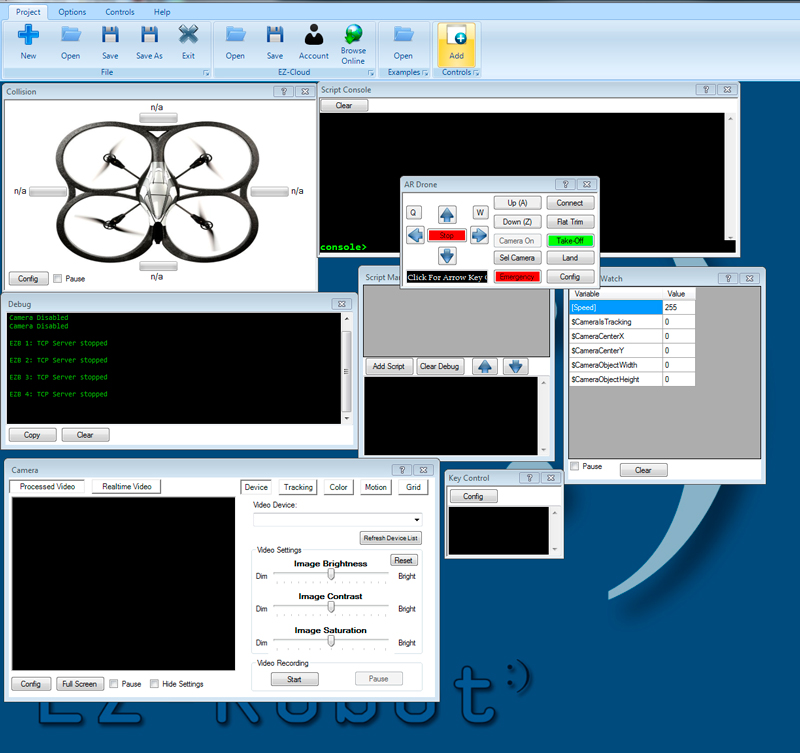Adjust the Image Saturation slider
The height and width of the screenshot is (753, 800).
(x=331, y=641)
